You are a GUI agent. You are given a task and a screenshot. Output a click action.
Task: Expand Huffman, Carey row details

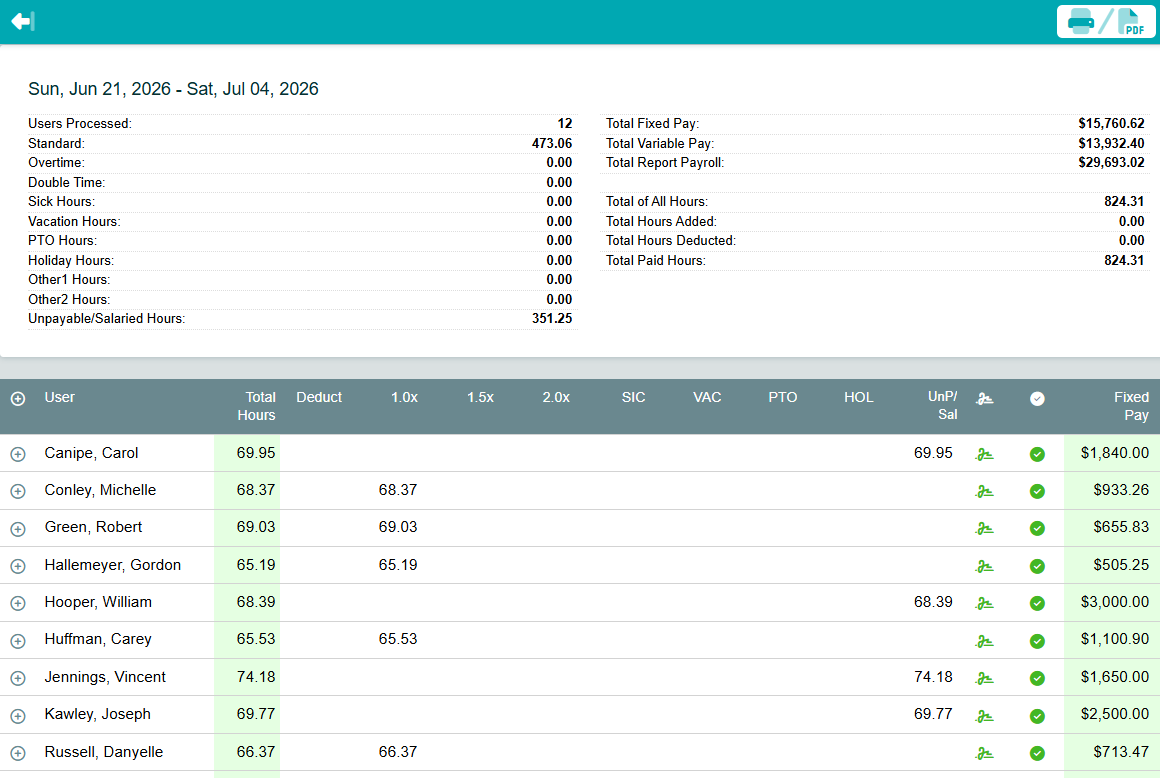point(18,640)
